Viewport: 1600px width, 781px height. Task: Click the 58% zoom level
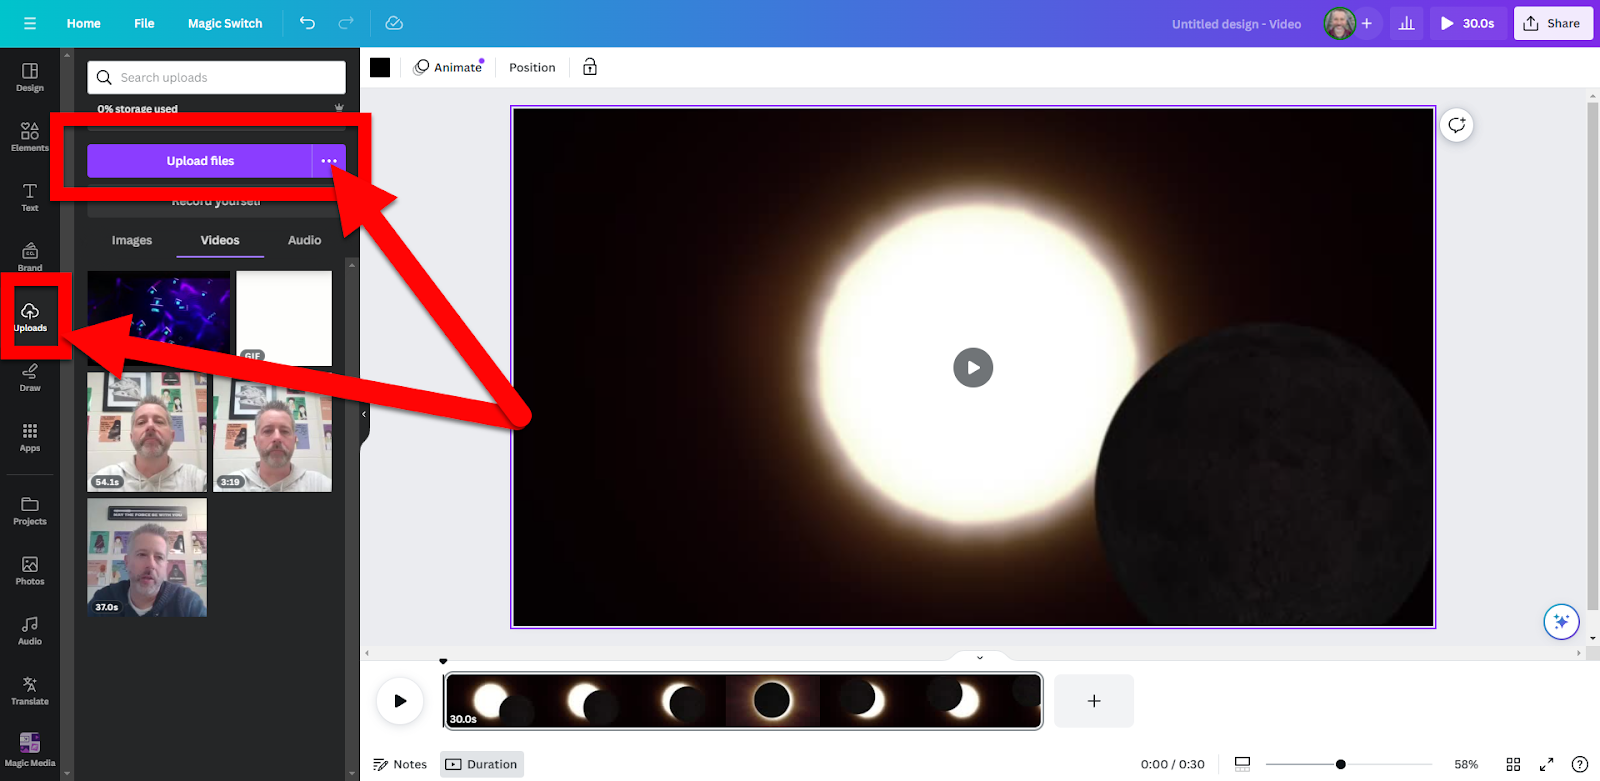click(1466, 764)
